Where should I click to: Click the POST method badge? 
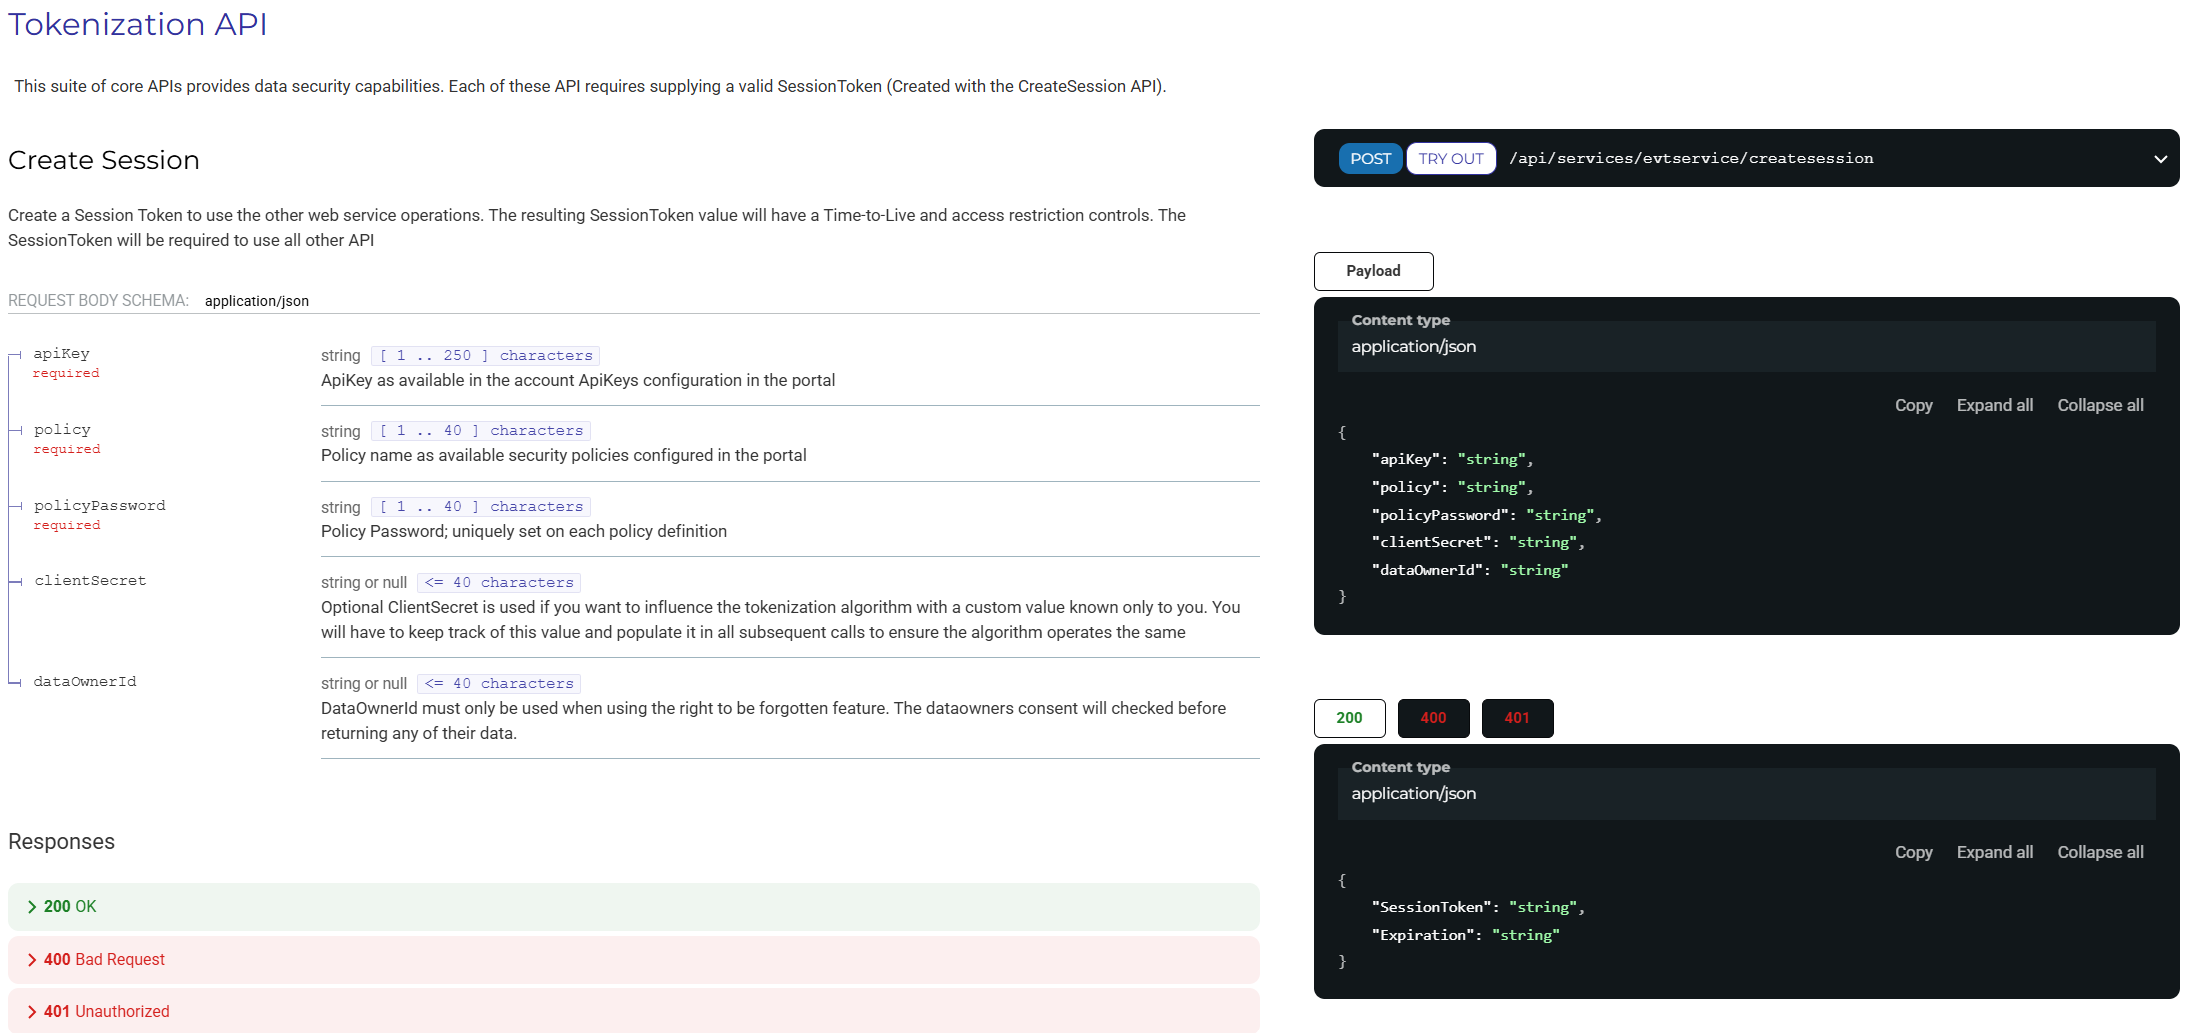coord(1370,159)
